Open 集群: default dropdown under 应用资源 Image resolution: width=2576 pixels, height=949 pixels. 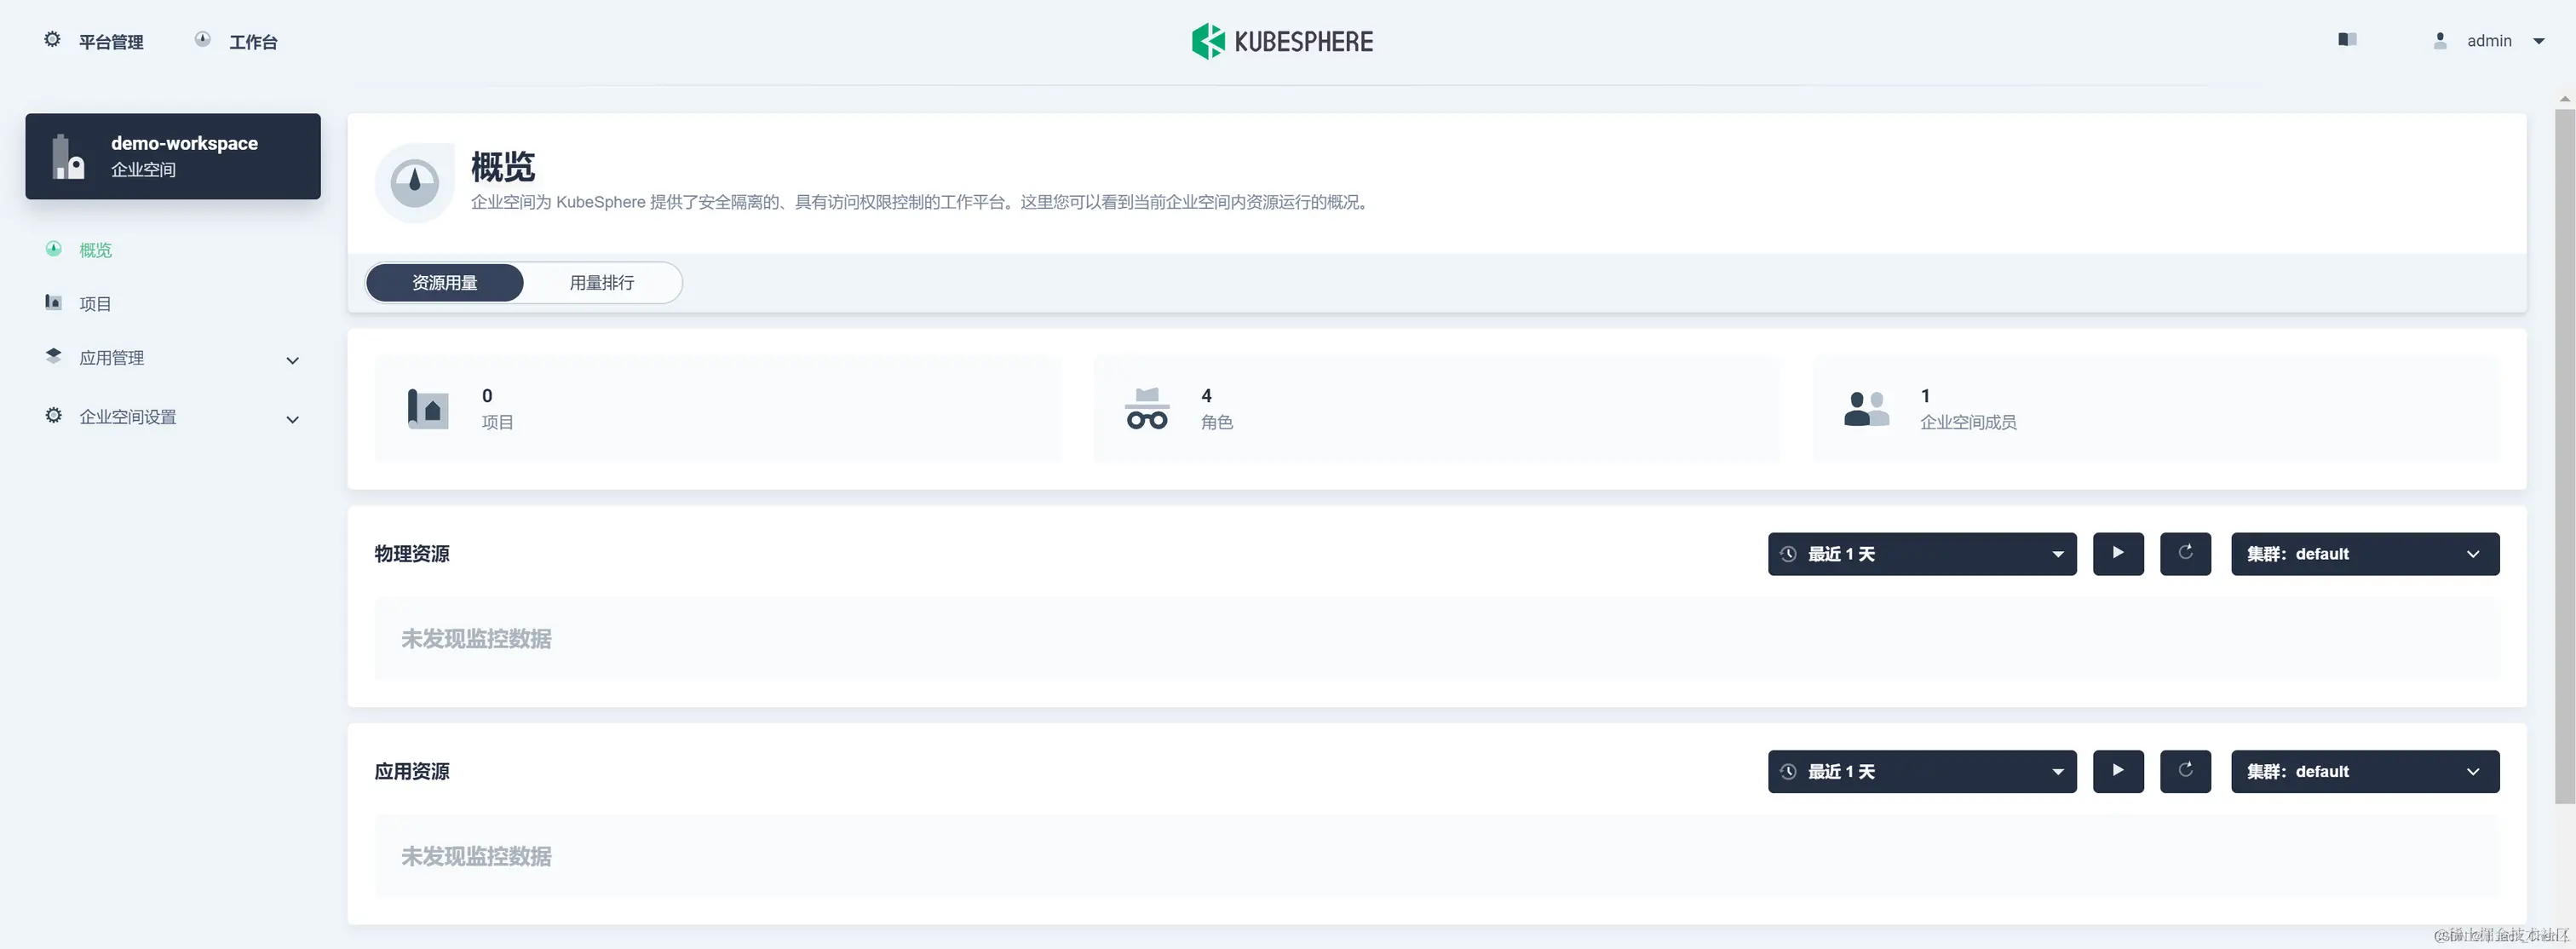point(2364,772)
